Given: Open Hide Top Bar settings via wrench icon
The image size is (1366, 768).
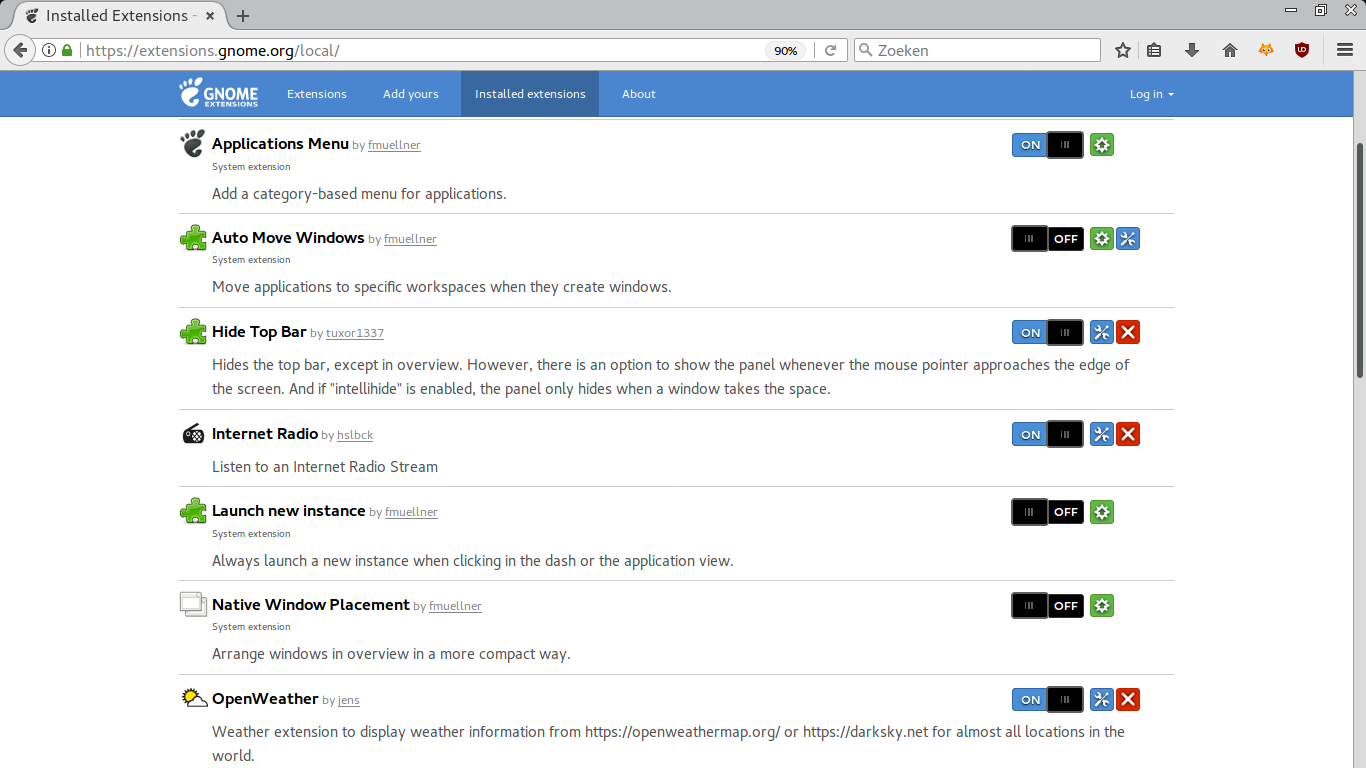Looking at the screenshot, I should [1101, 333].
